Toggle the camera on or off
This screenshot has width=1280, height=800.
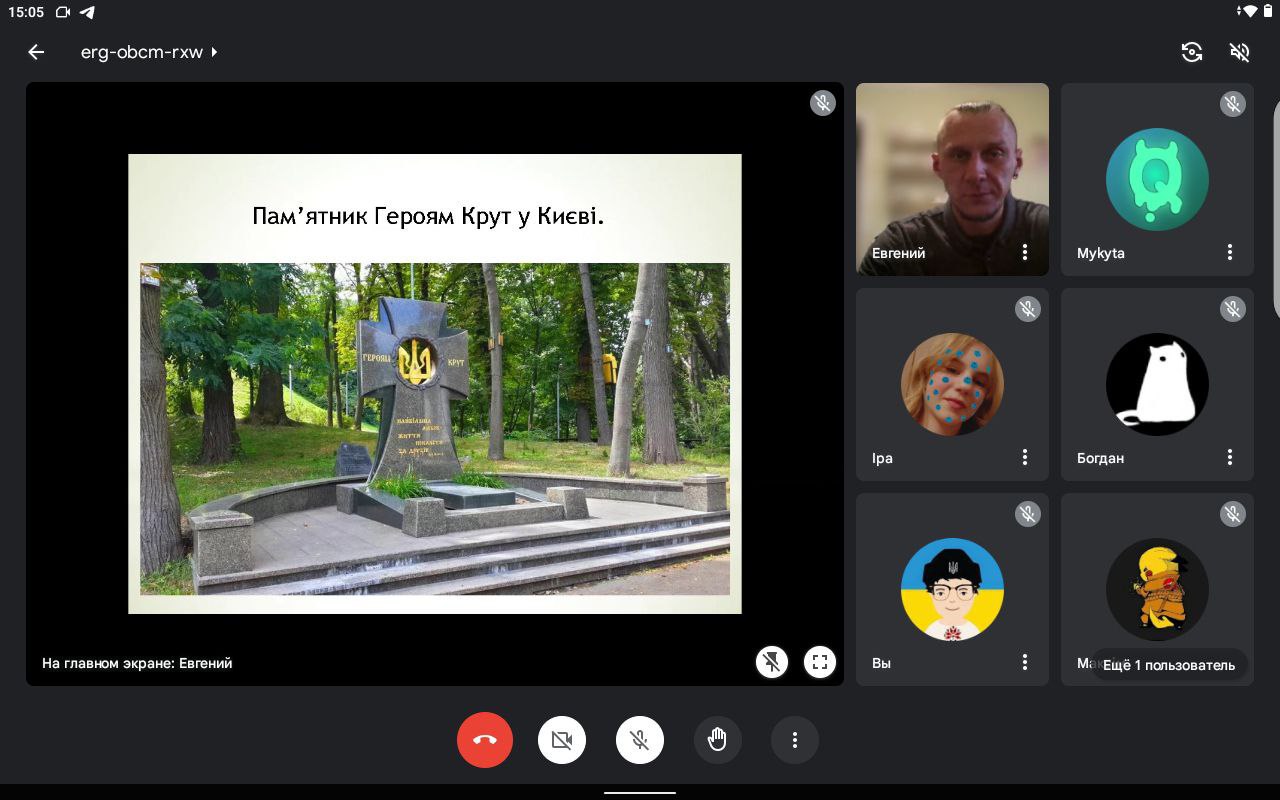562,740
